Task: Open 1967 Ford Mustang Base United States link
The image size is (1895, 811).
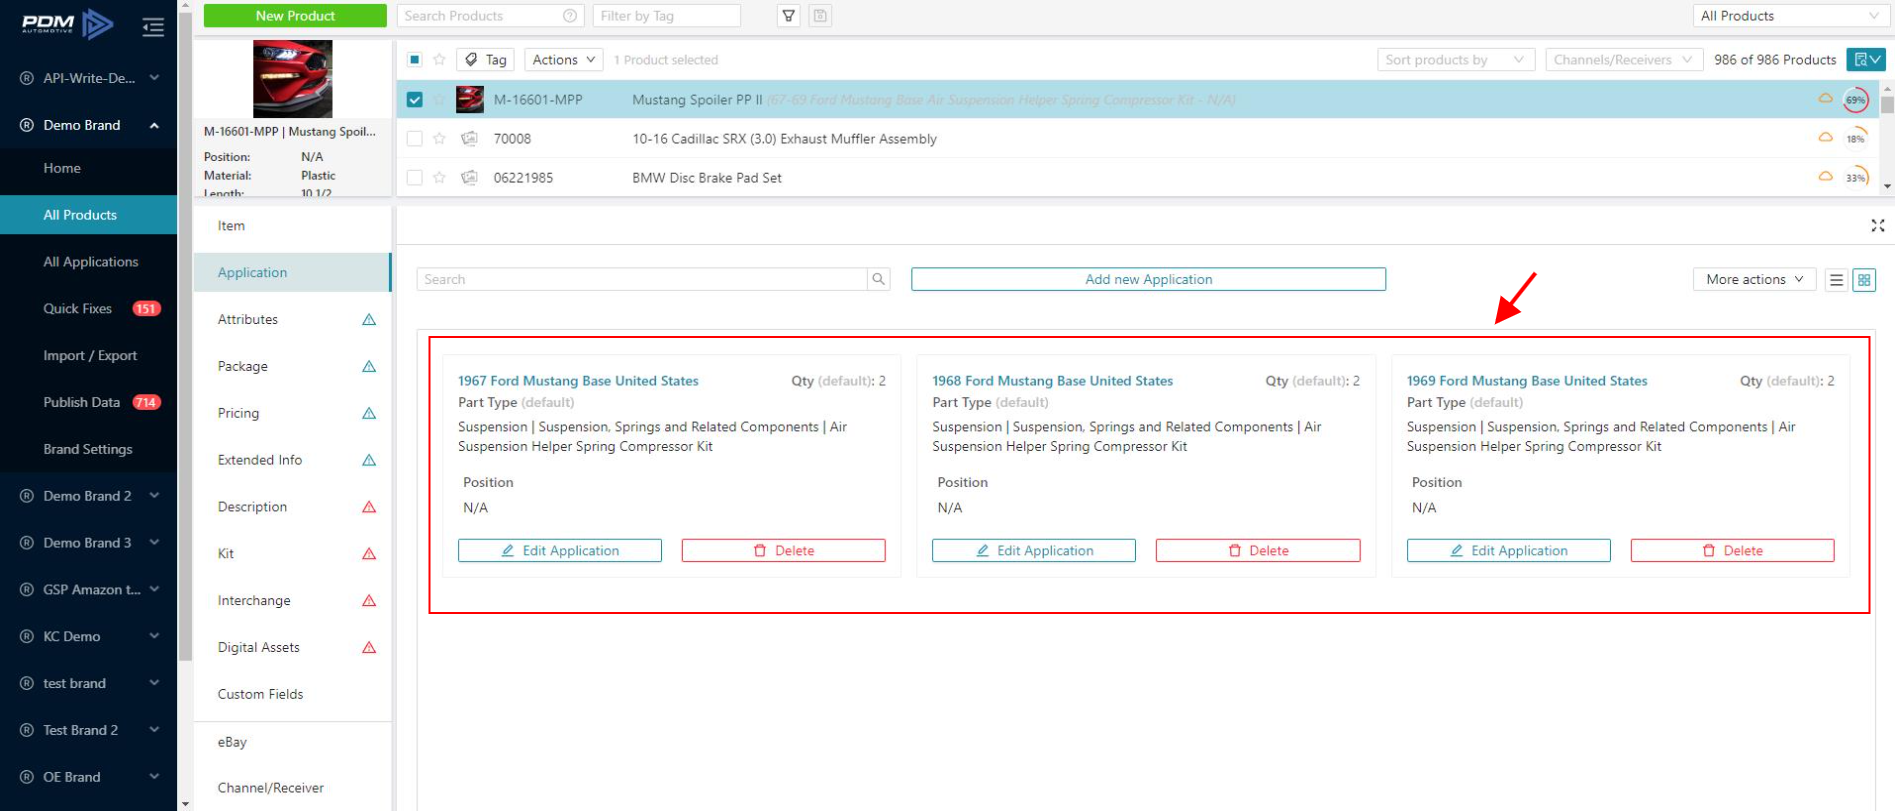Action: 578,381
